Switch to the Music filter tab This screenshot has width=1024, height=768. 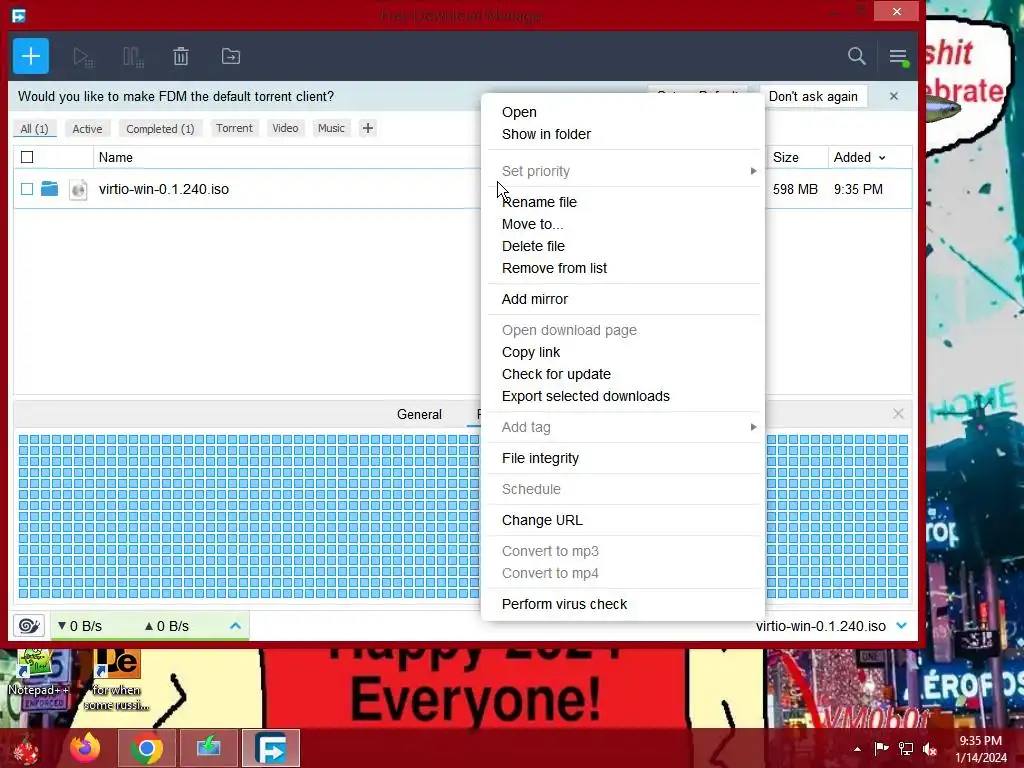coord(331,128)
